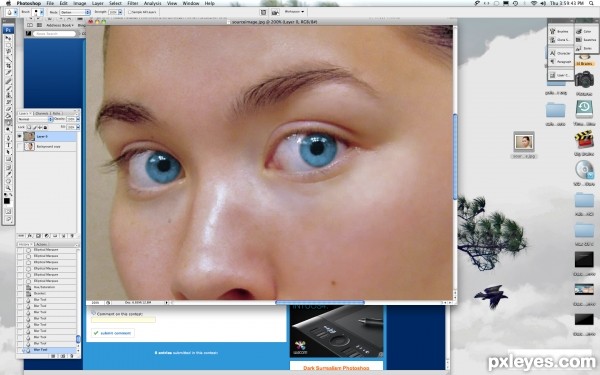600x375 pixels.
Task: Select the Rectangular Marquee tool
Action: [x=8, y=45]
